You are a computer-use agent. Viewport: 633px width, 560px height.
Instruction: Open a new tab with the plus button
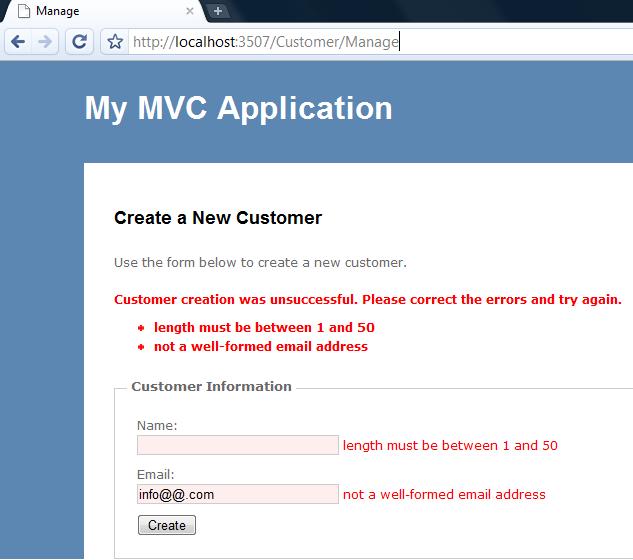[x=218, y=11]
